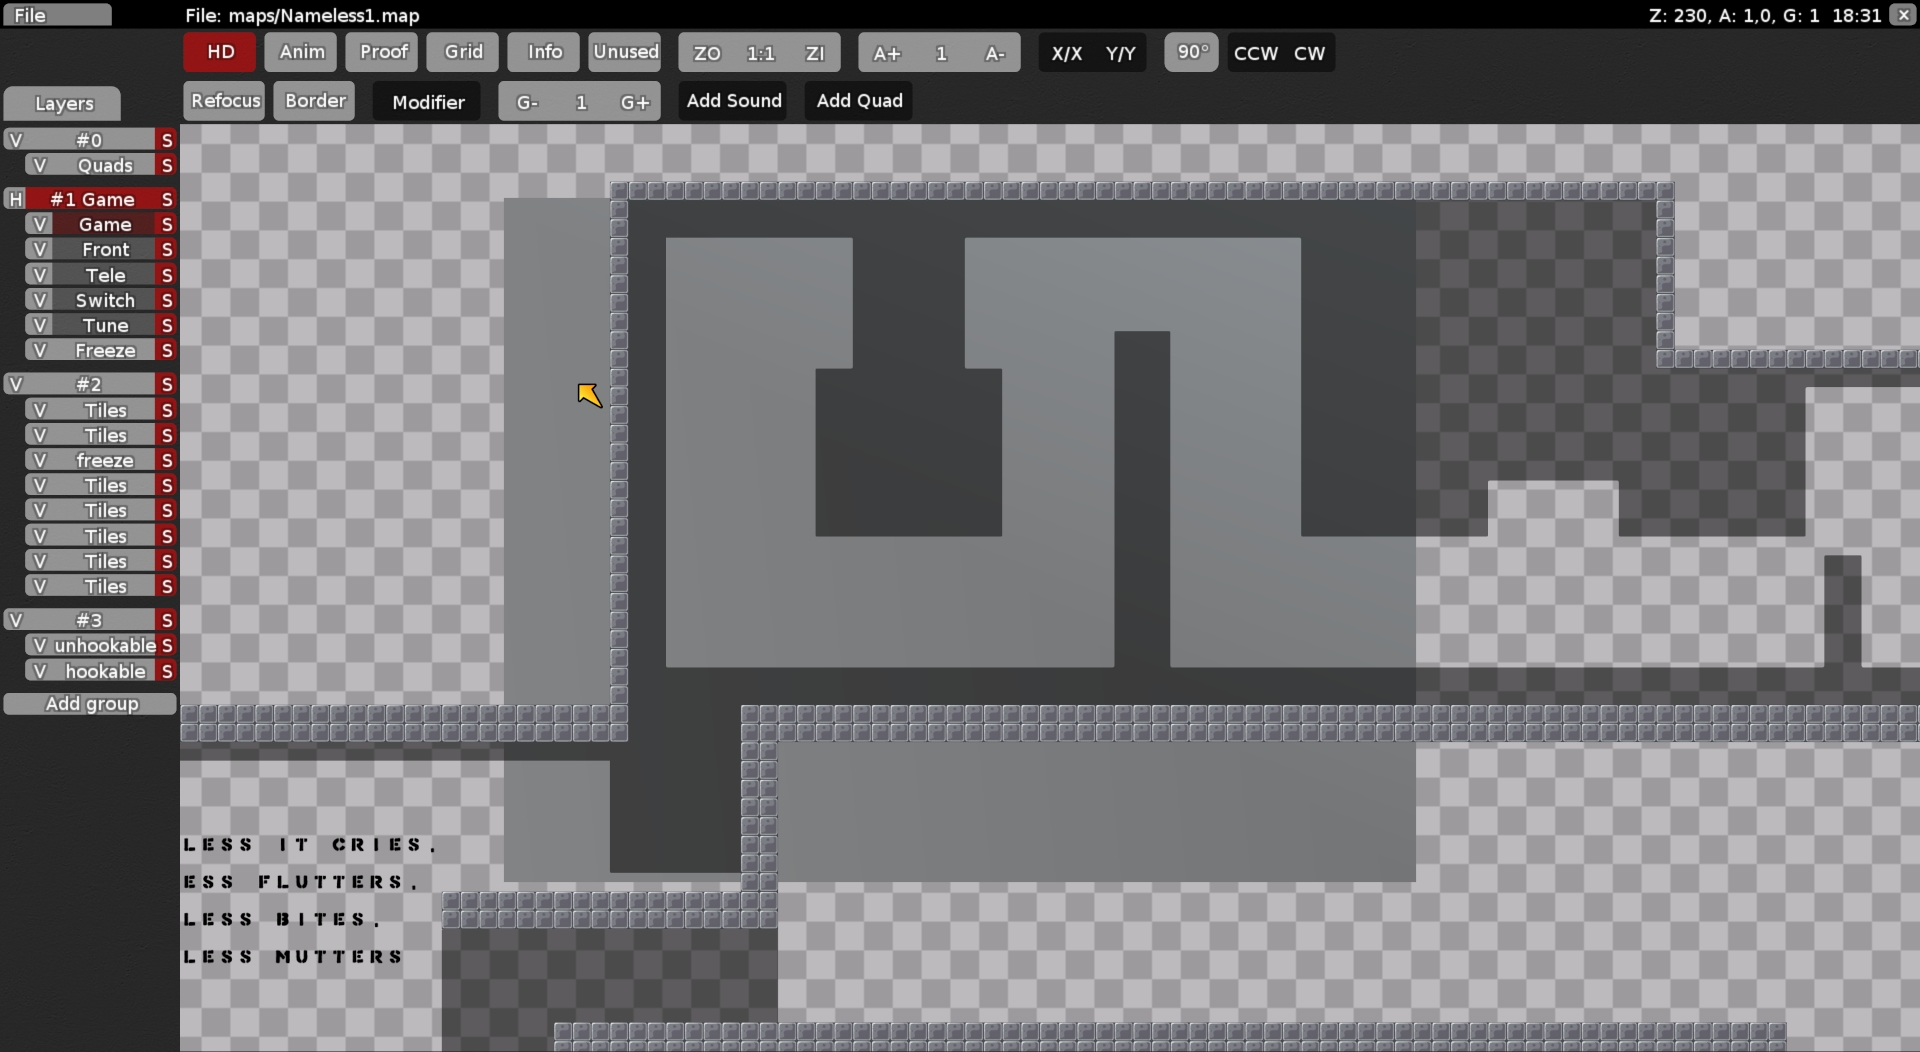1920x1052 pixels.
Task: Click the Add Quad button
Action: coord(858,100)
